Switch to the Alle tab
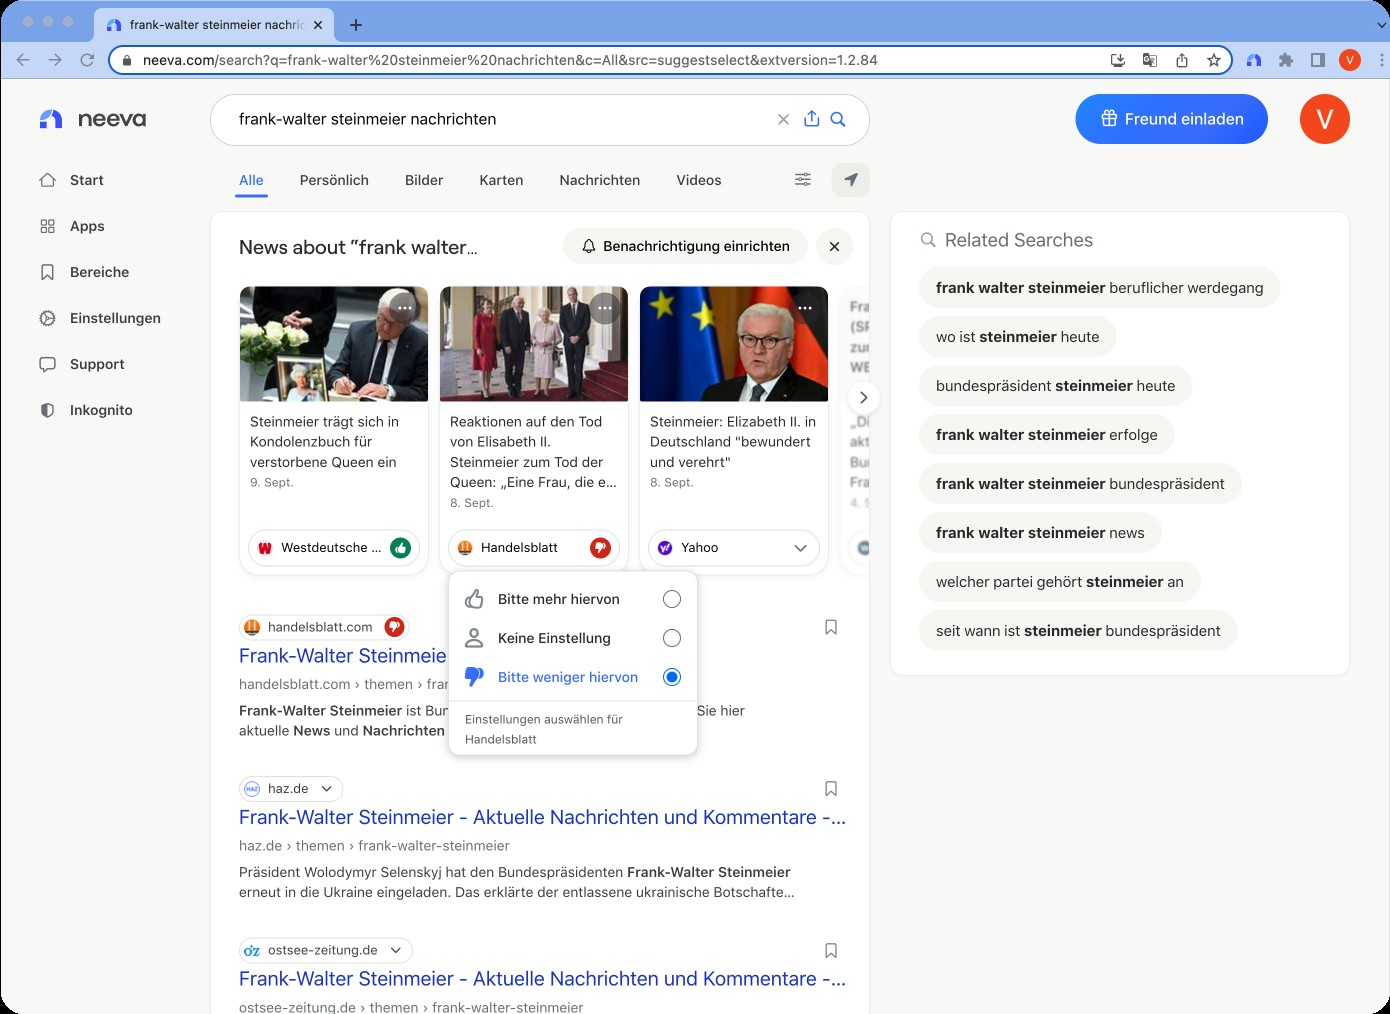Screen dimensions: 1390x1014 coord(251,180)
